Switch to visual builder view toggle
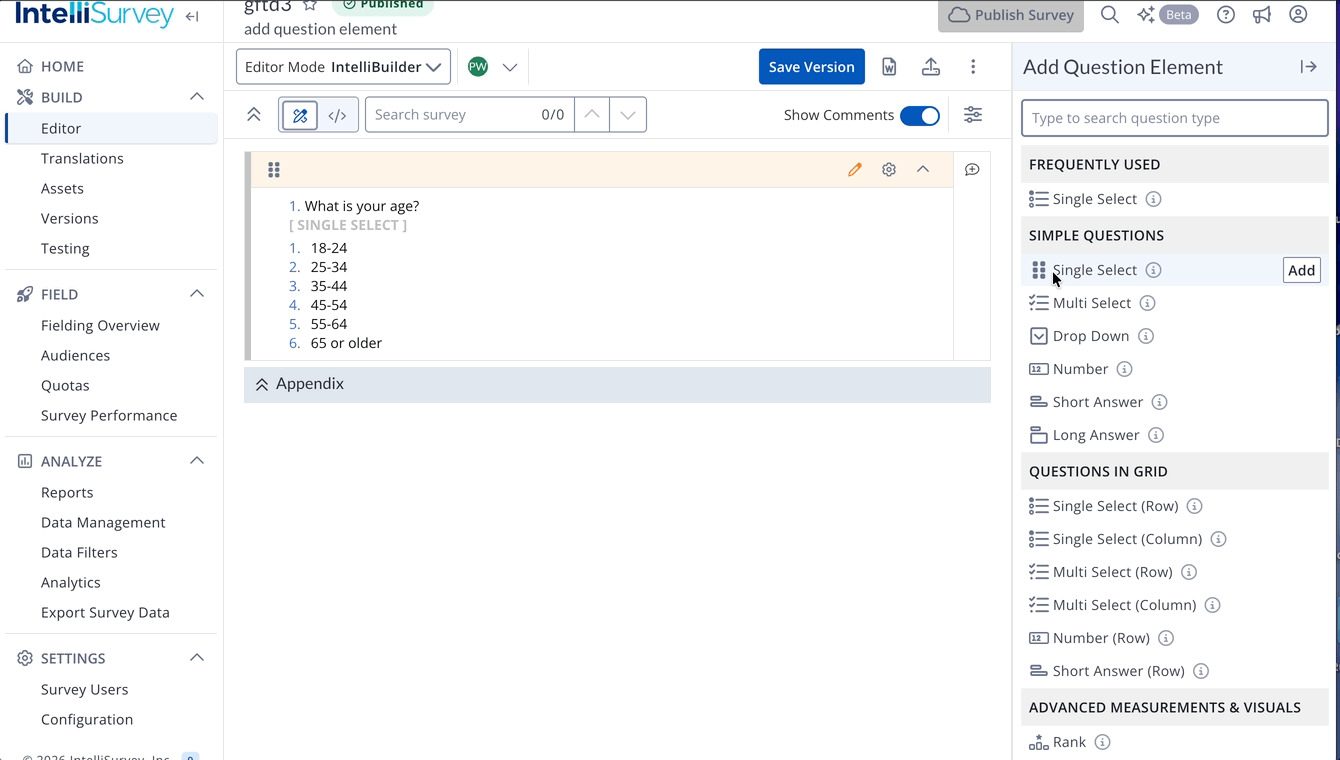The image size is (1340, 760). (x=299, y=115)
